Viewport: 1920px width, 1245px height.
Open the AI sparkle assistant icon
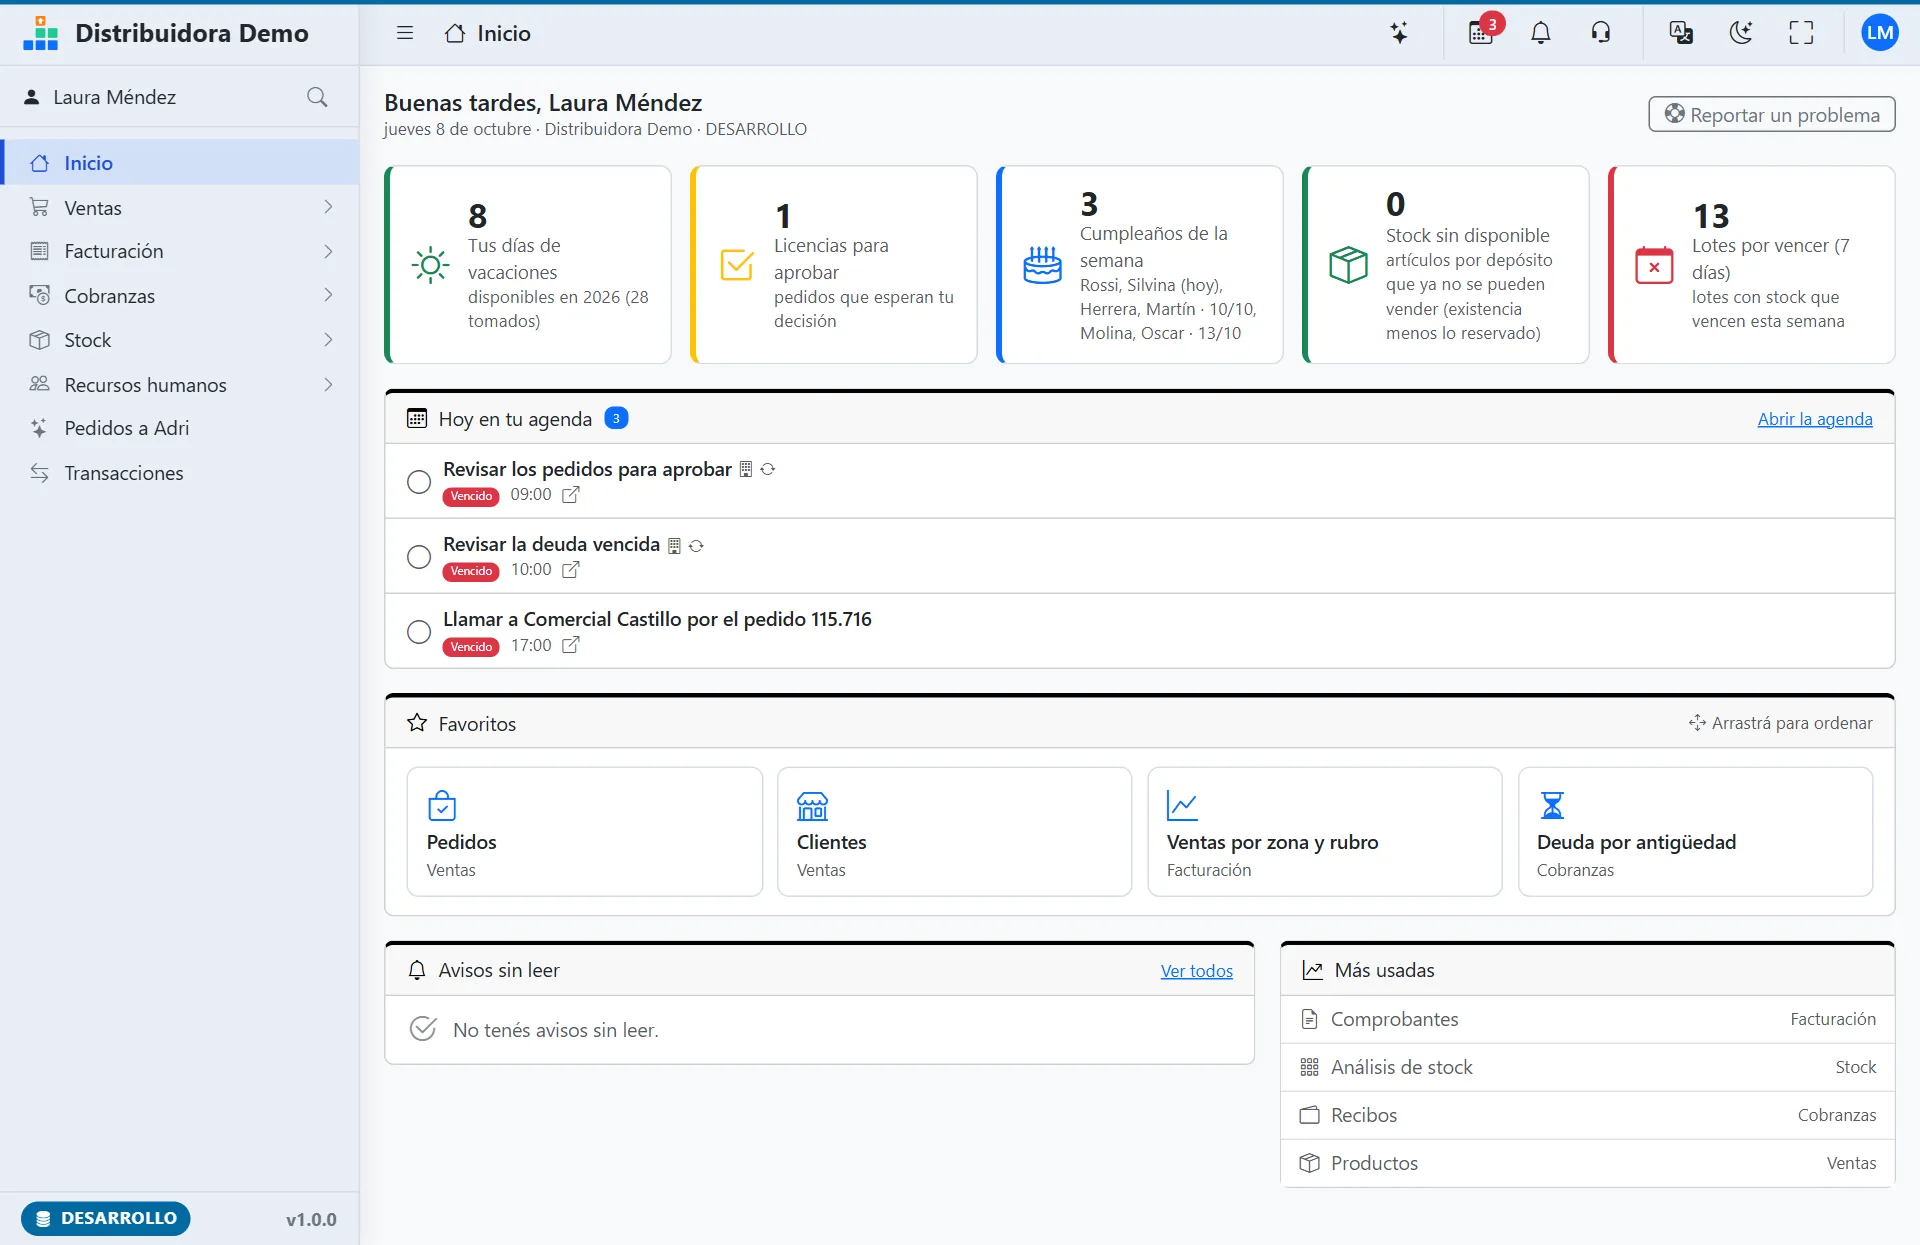[x=1399, y=33]
